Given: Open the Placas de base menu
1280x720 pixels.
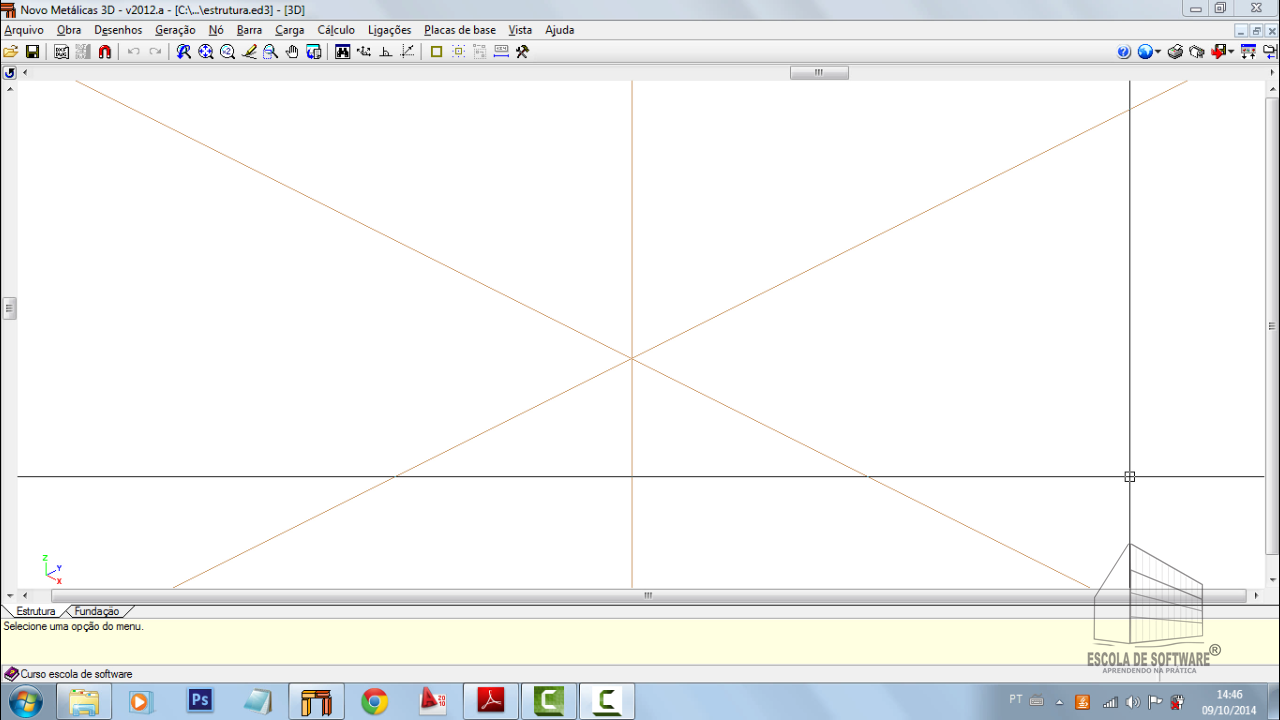Looking at the screenshot, I should pos(459,30).
